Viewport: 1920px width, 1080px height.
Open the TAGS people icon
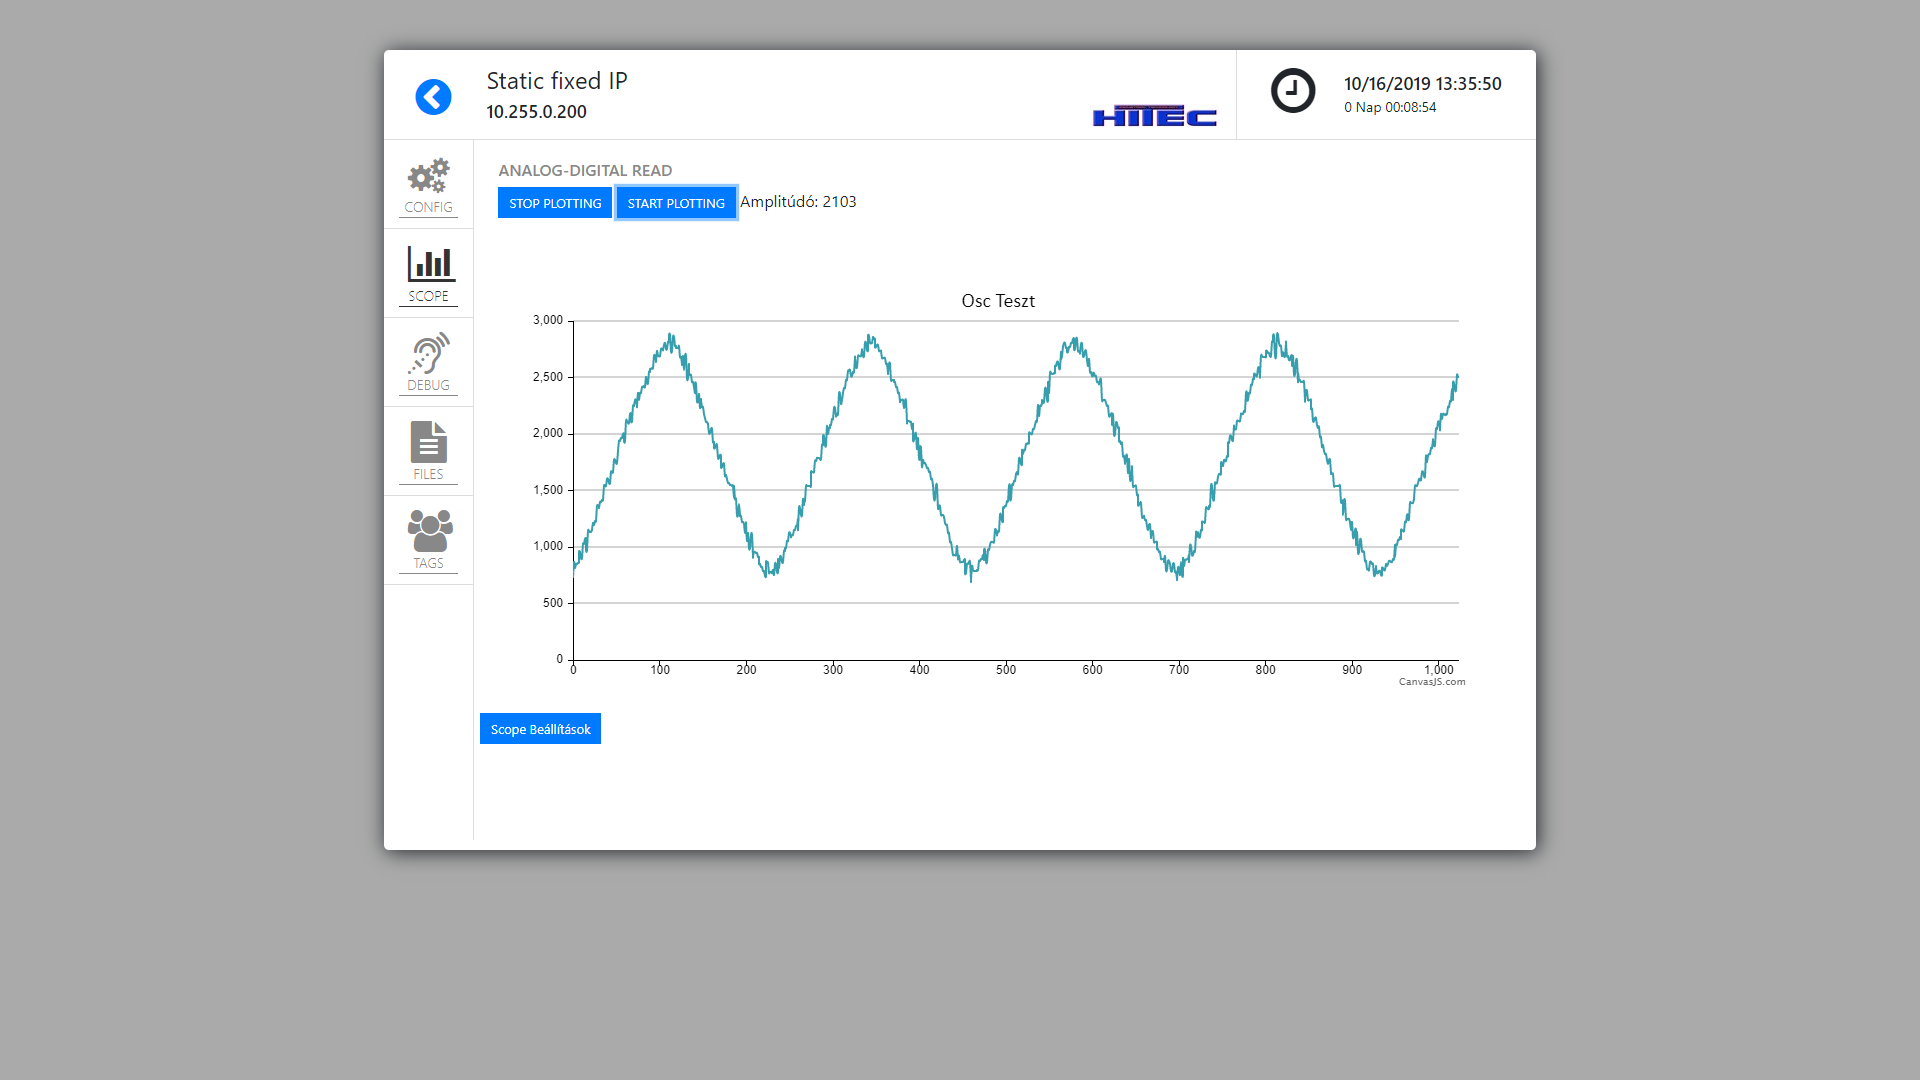click(x=430, y=531)
